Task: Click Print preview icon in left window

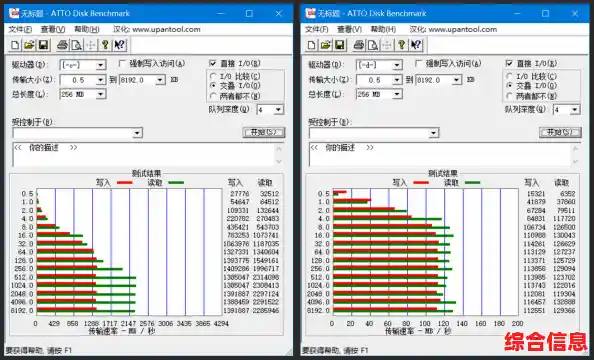Action: click(x=77, y=45)
